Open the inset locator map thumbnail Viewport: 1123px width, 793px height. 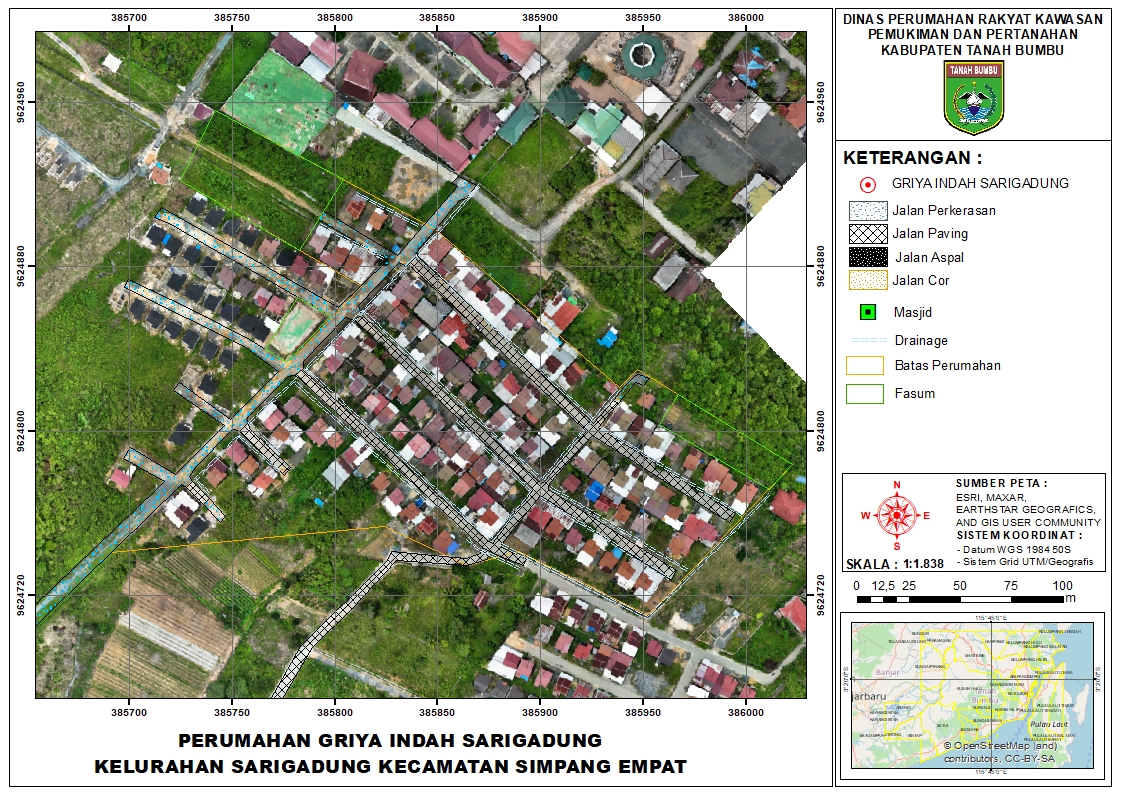[x=972, y=694]
